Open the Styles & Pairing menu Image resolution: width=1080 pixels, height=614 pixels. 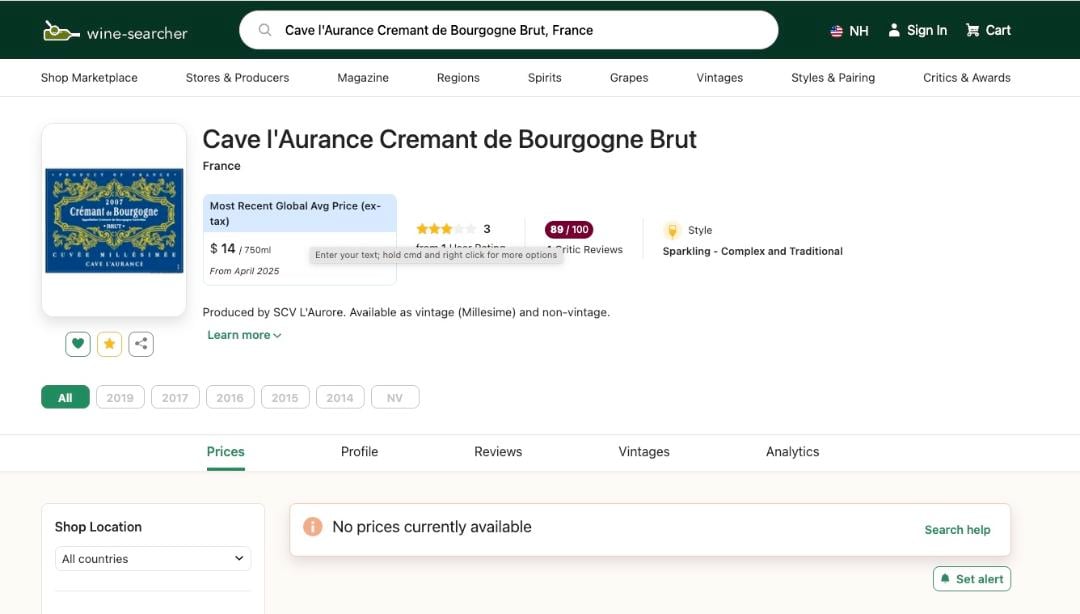coord(833,78)
